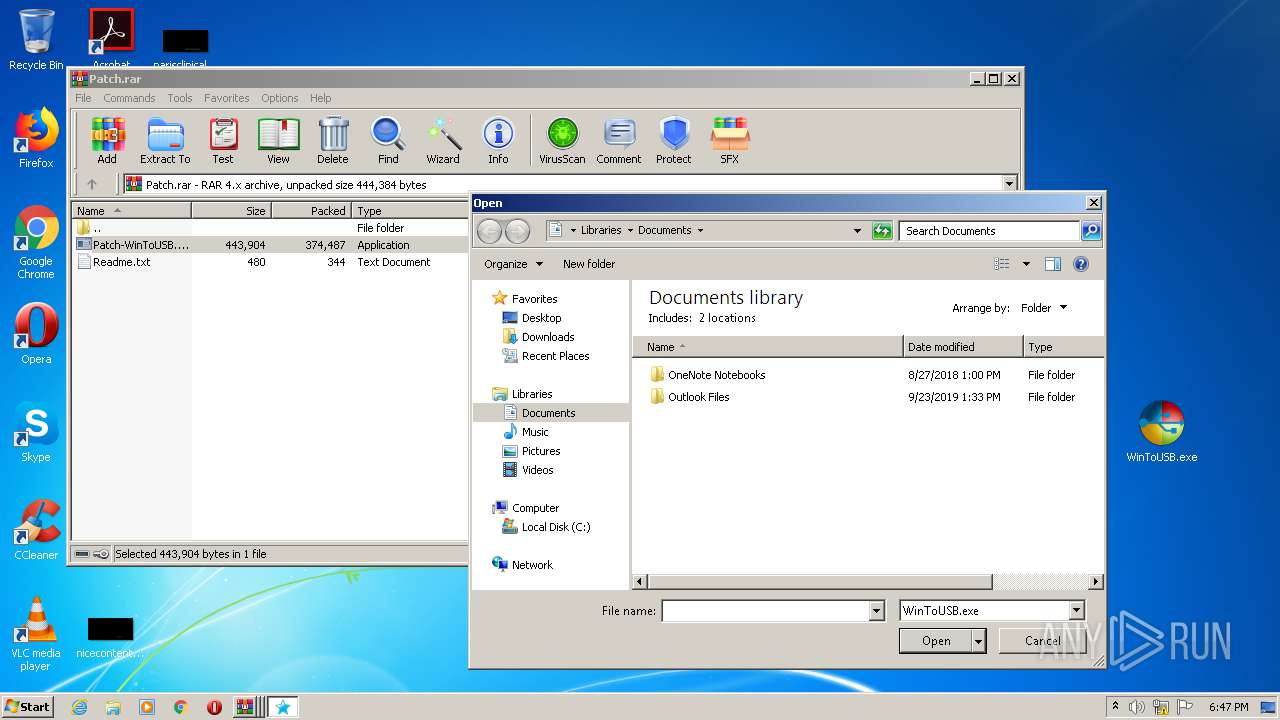The image size is (1280, 720).
Task: Click the Open button in dialog
Action: [x=936, y=641]
